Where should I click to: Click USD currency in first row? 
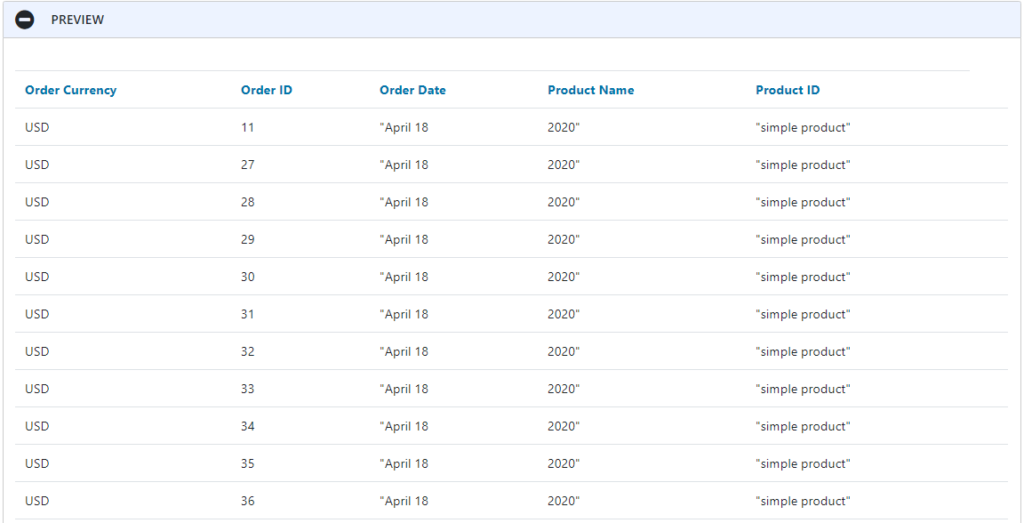tap(37, 127)
